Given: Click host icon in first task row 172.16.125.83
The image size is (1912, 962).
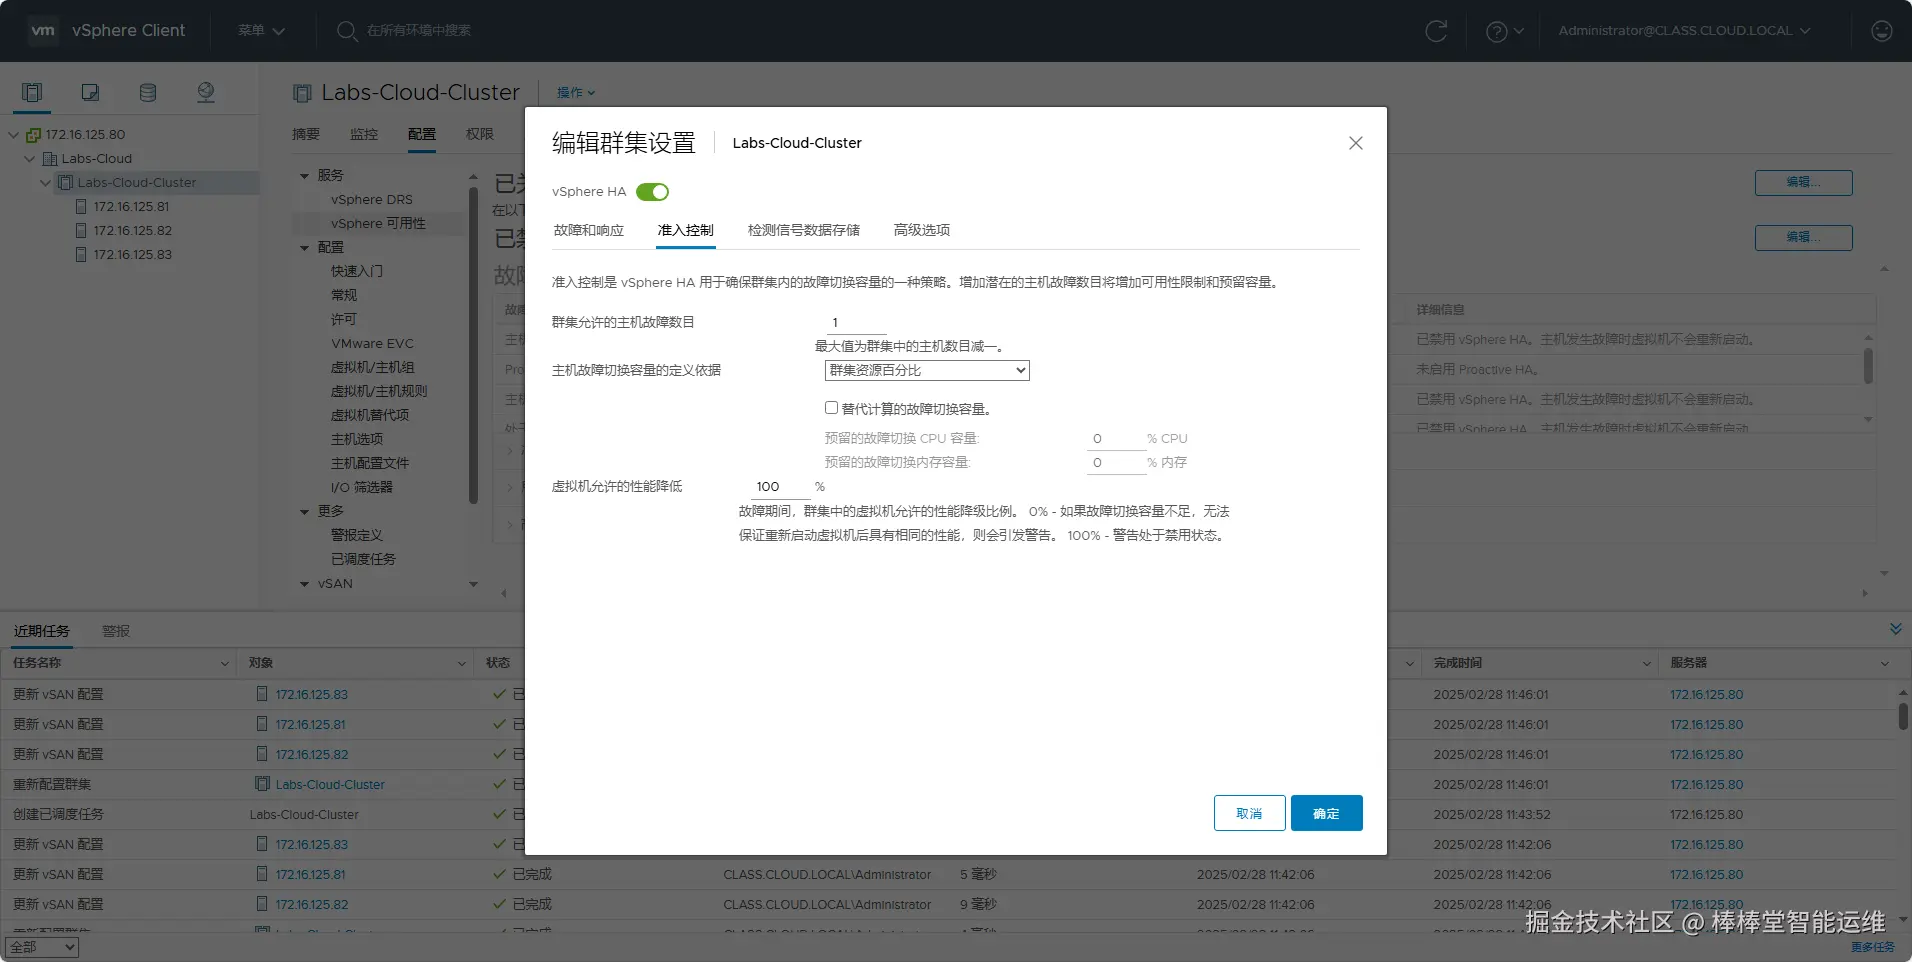Looking at the screenshot, I should (262, 694).
